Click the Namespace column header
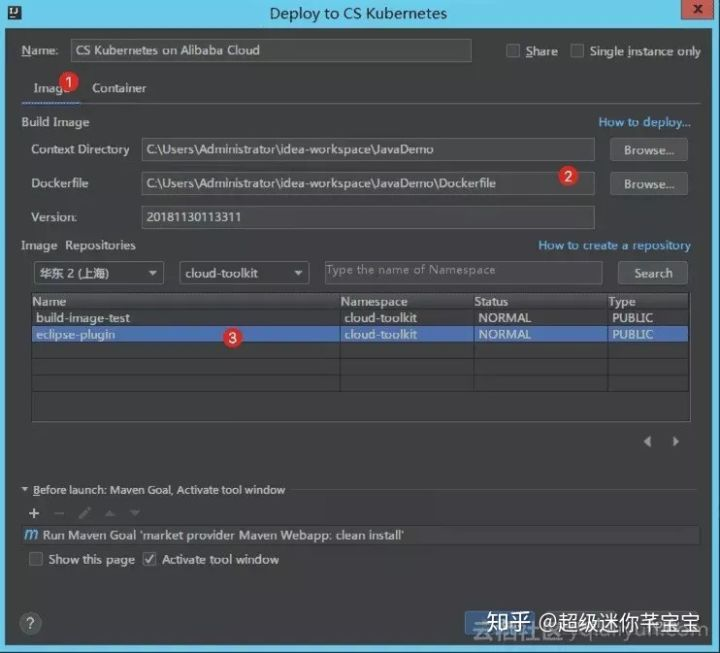The image size is (720, 653). [x=407, y=301]
